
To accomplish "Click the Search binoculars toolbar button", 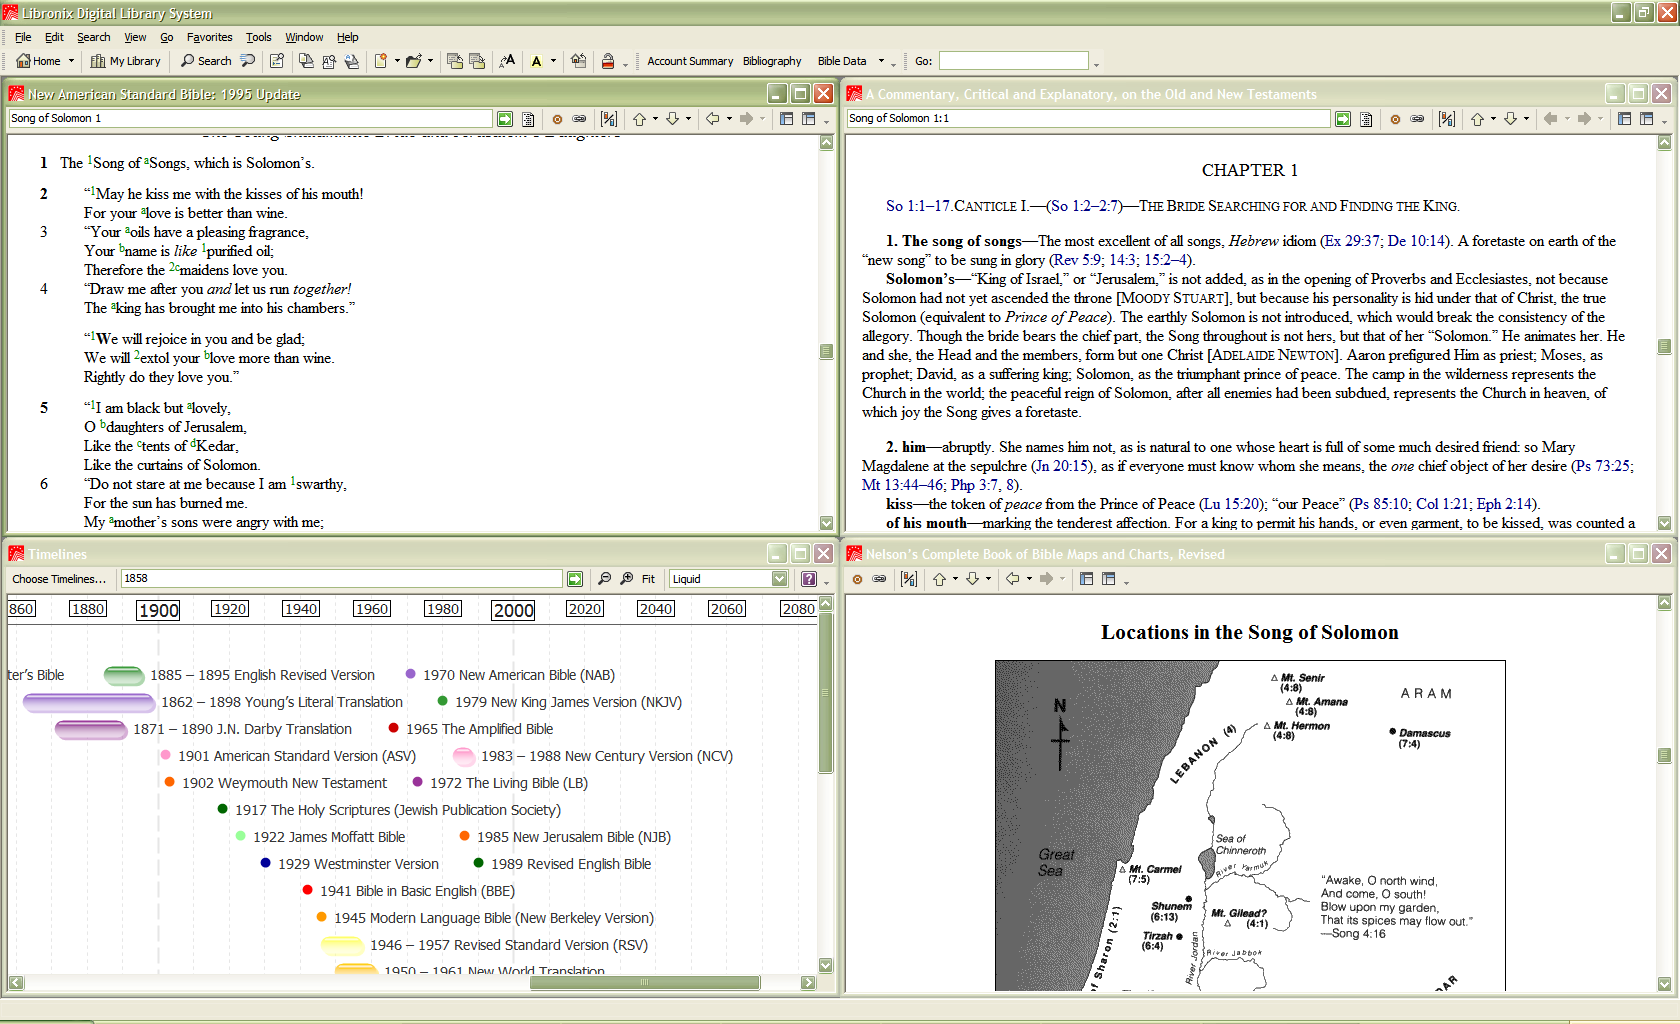I will click(206, 61).
